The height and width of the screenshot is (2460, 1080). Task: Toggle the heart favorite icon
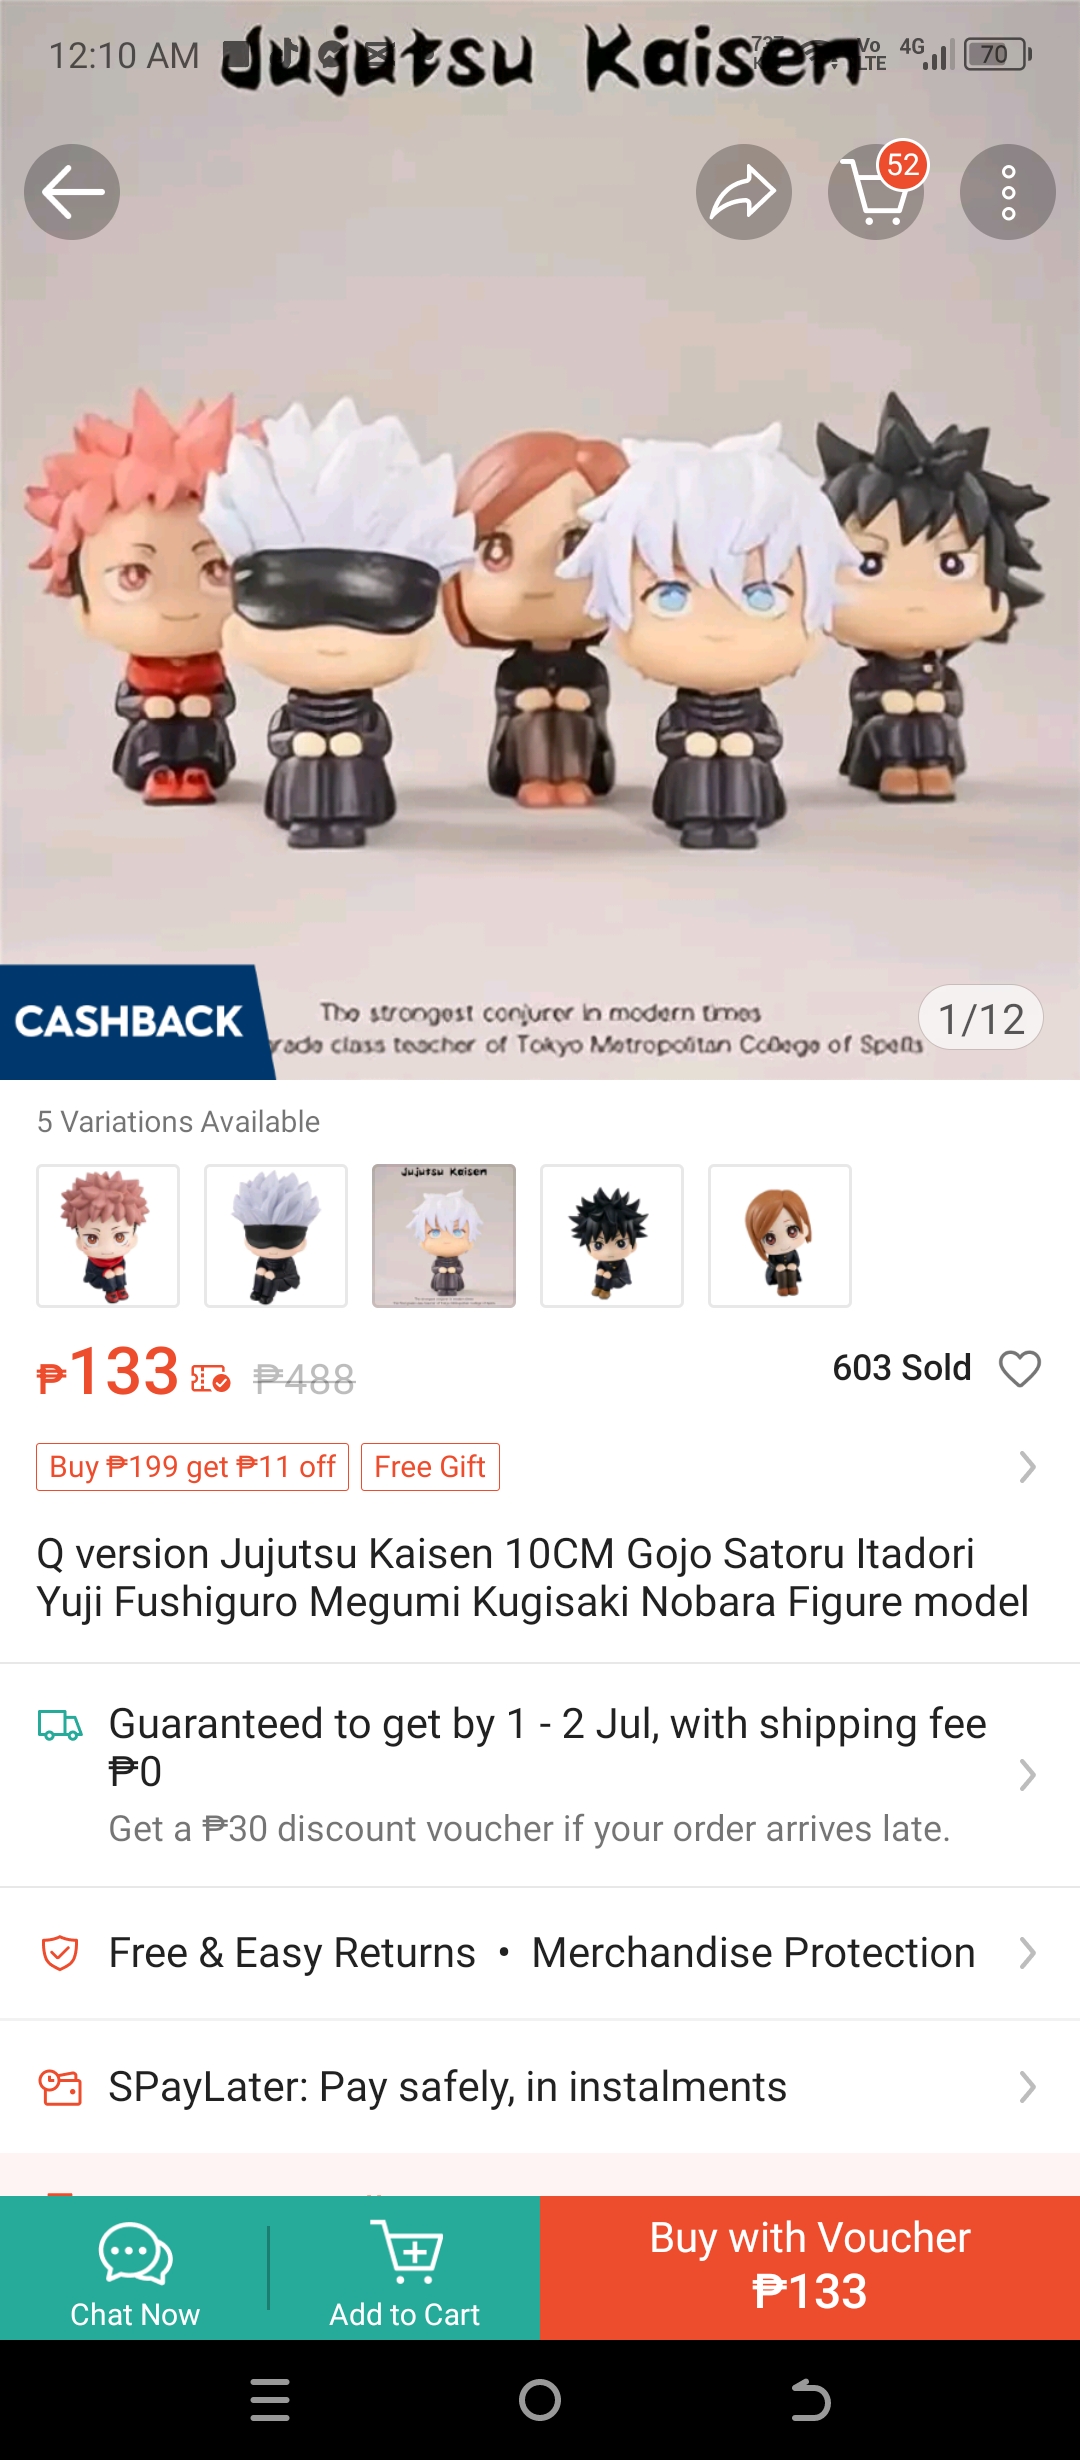(1020, 1368)
